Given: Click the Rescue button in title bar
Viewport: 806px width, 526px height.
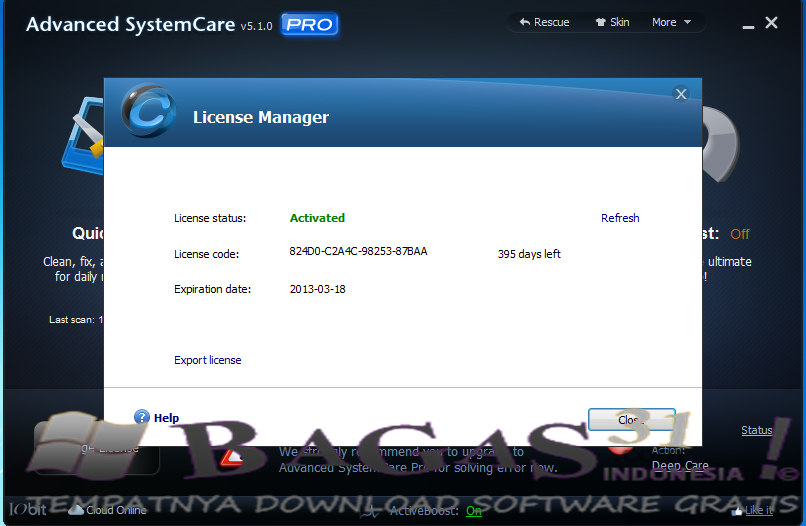Looking at the screenshot, I should [x=544, y=22].
